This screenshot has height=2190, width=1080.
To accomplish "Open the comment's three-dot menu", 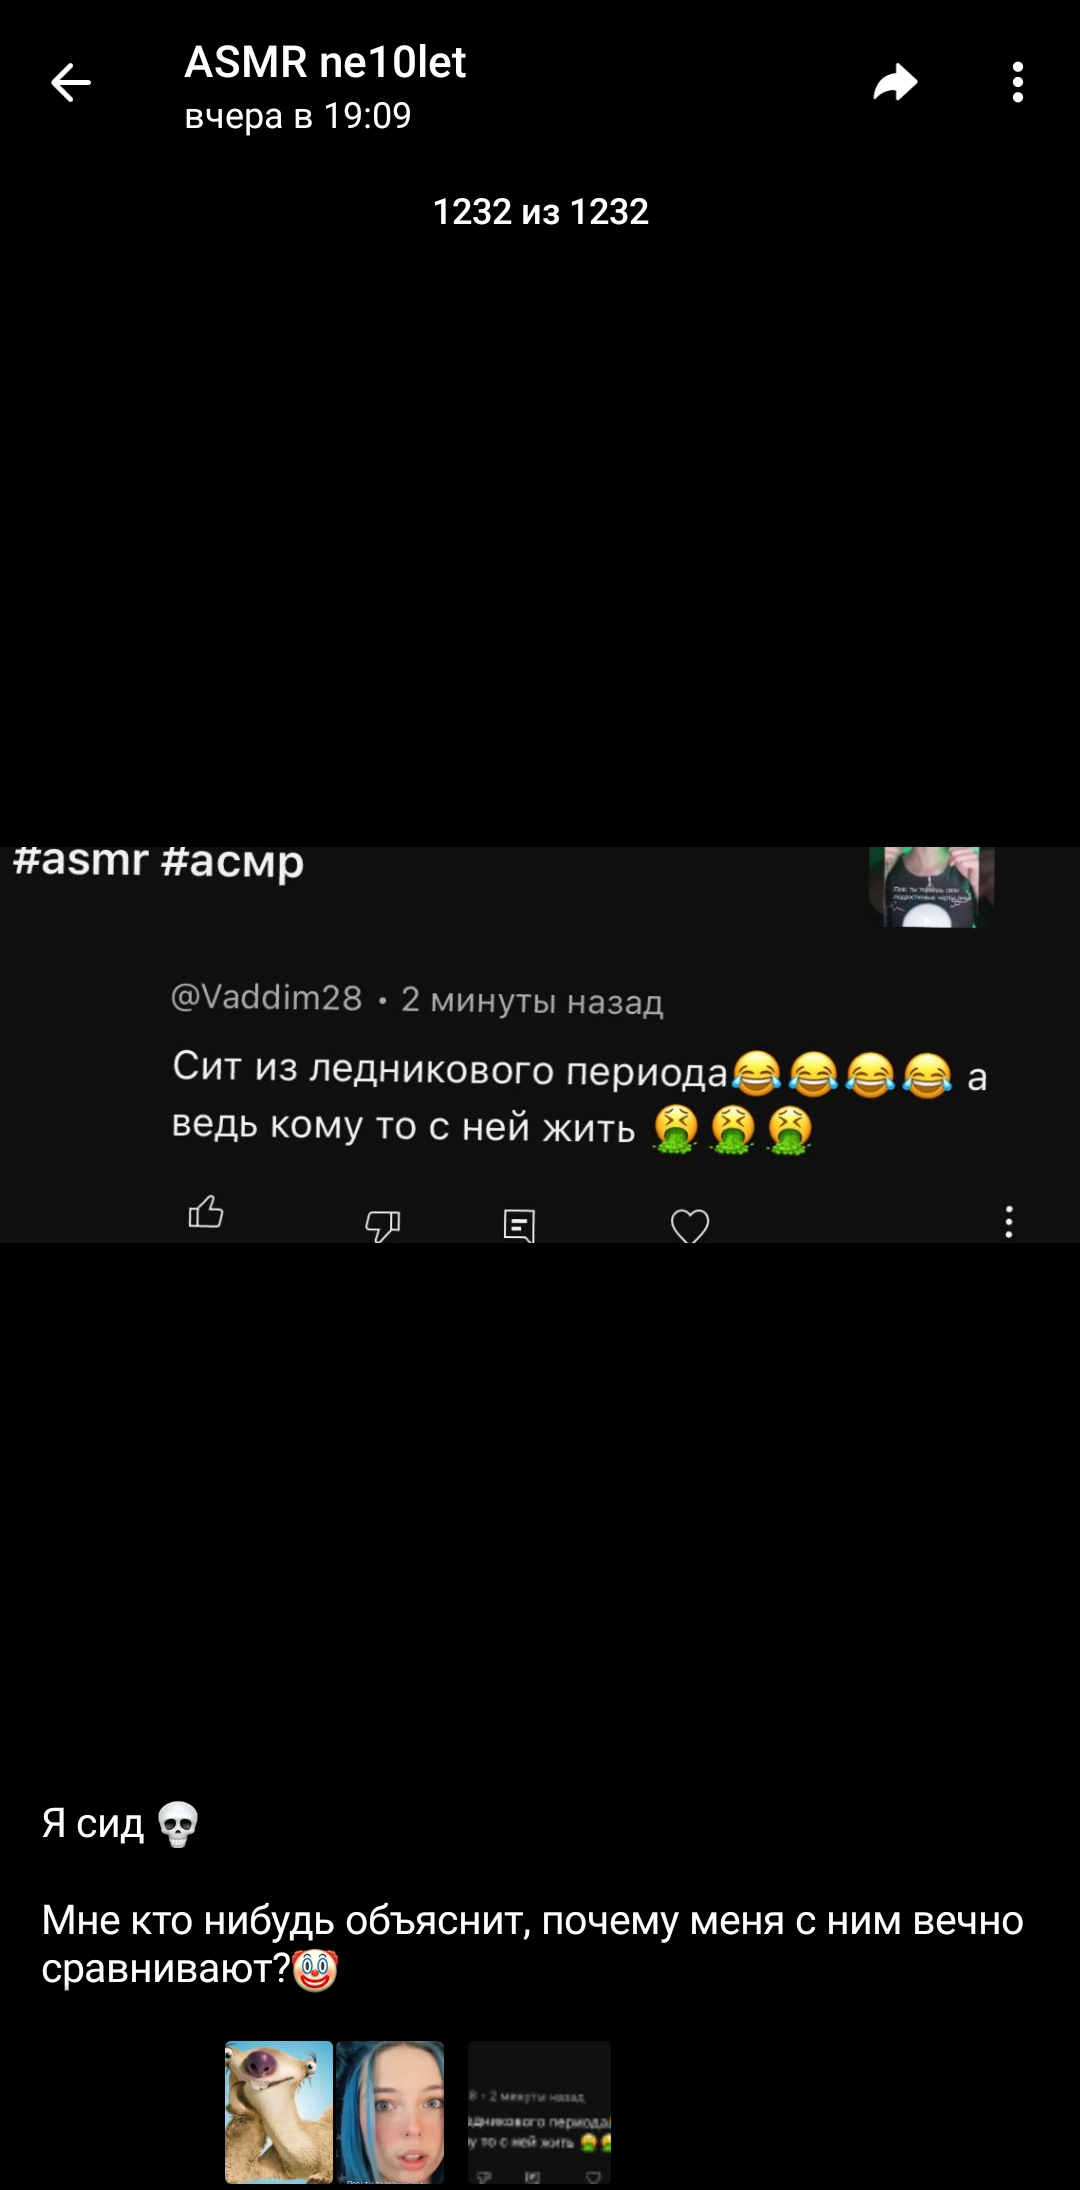I will [x=1009, y=1222].
